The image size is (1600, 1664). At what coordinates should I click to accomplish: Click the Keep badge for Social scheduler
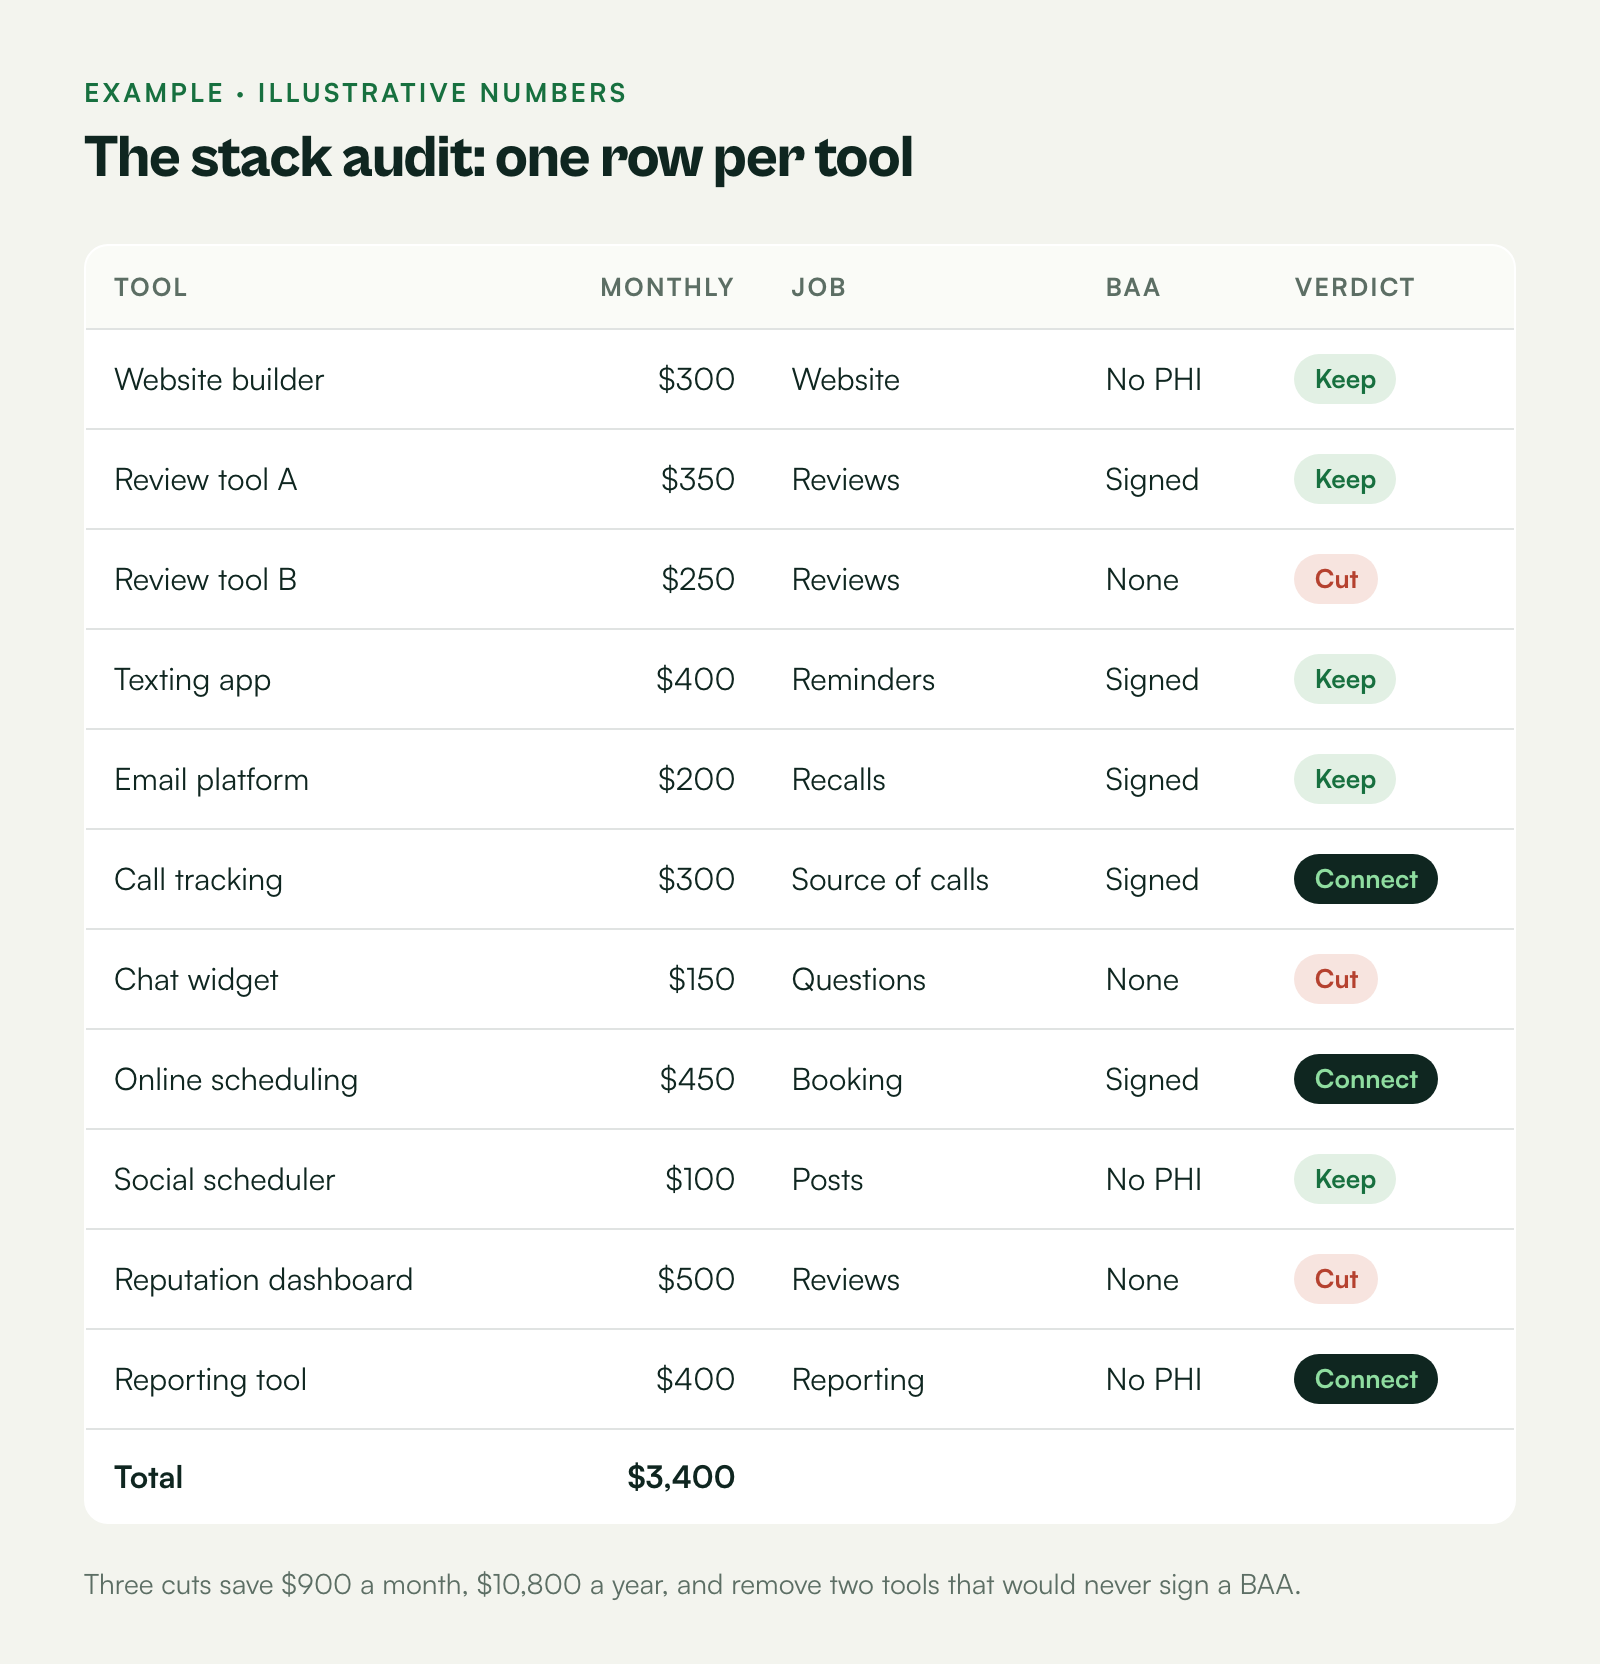[x=1344, y=1179]
